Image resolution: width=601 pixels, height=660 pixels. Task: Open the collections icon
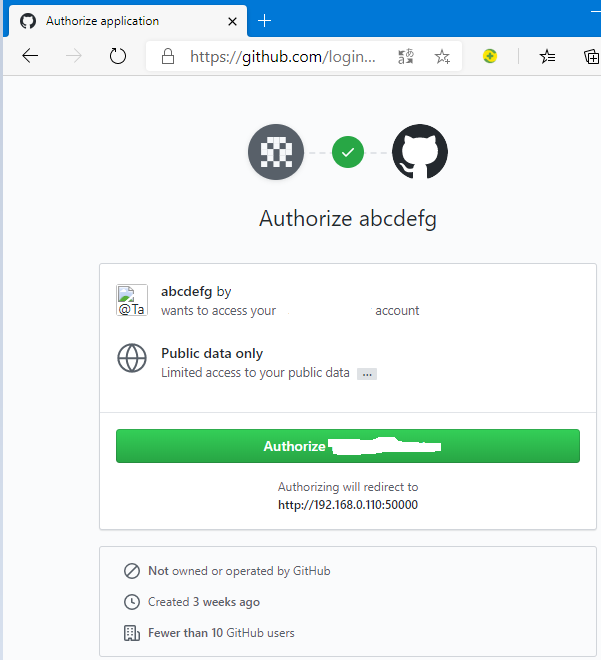591,56
